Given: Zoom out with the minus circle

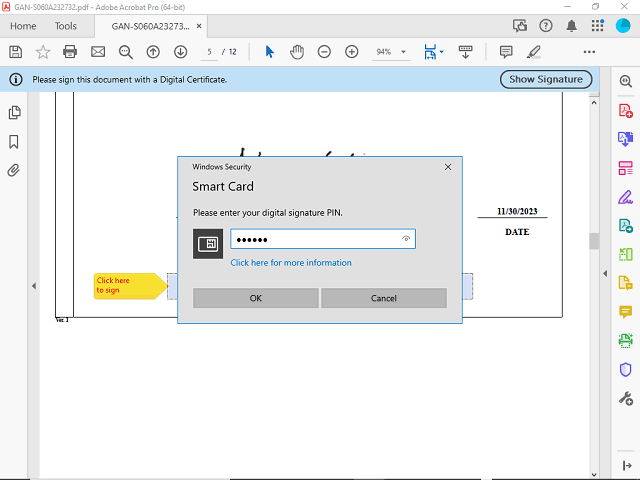Looking at the screenshot, I should (x=324, y=52).
